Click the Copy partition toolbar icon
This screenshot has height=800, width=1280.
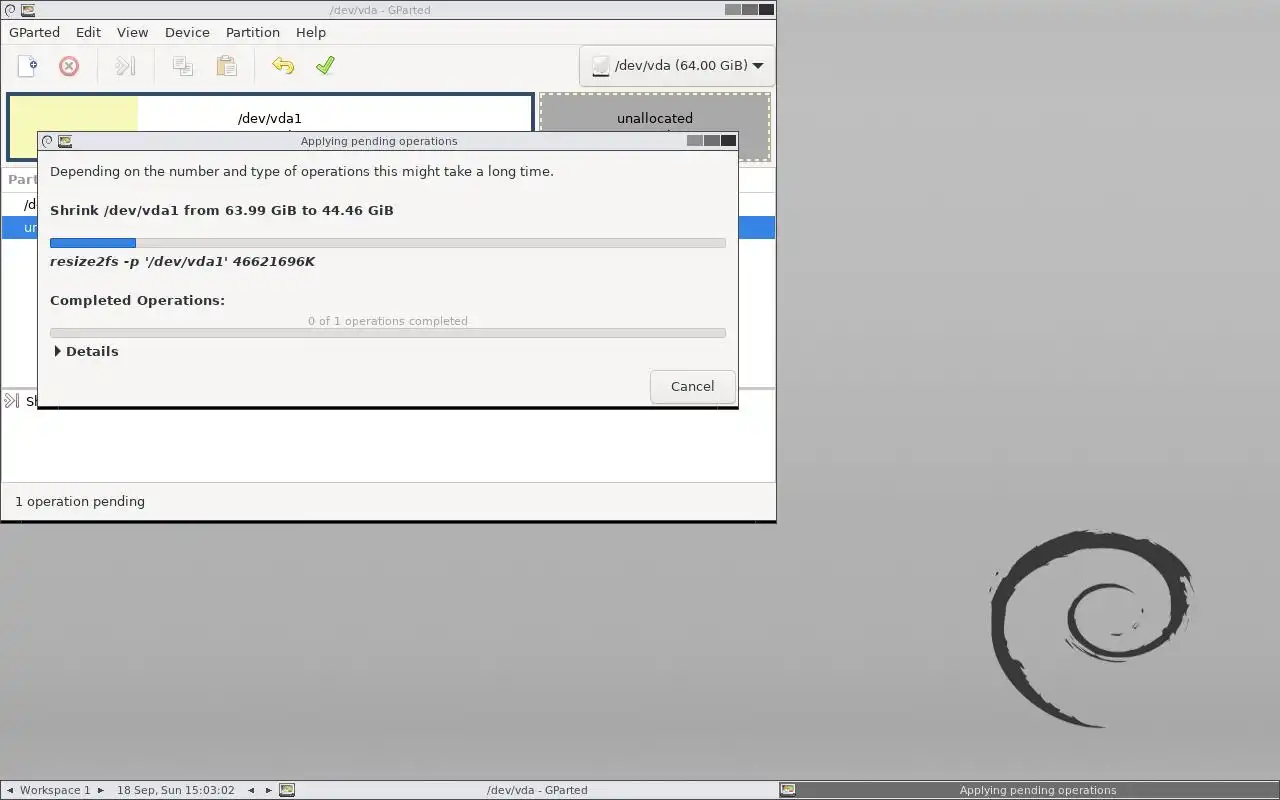(182, 66)
